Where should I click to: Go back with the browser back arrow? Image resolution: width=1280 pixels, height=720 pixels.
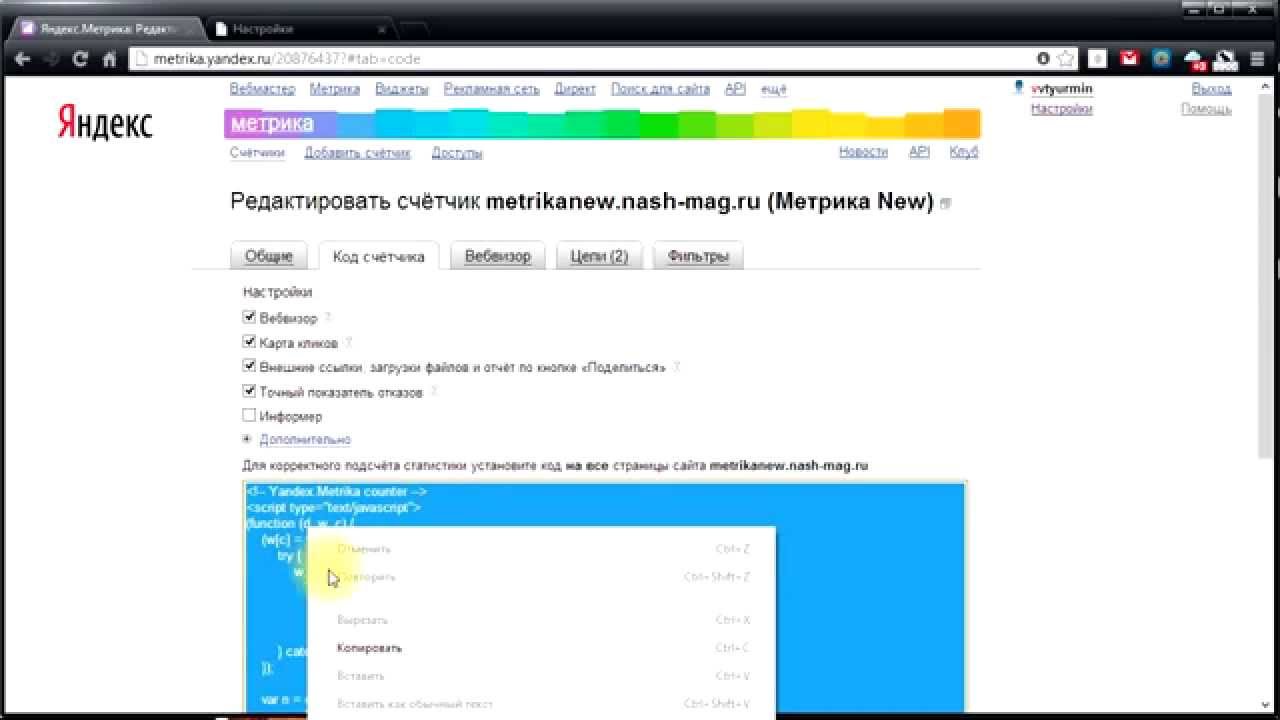coord(23,59)
